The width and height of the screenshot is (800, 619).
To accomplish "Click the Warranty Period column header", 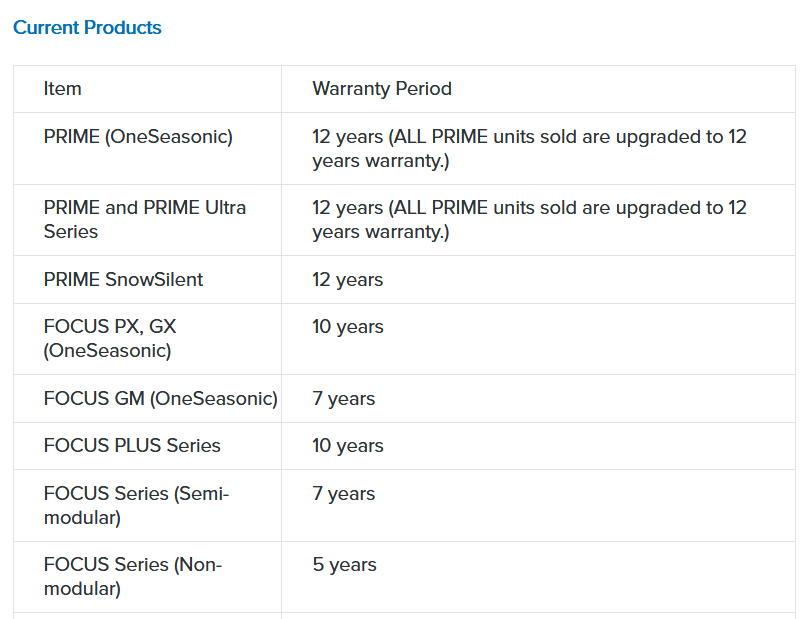I will (x=382, y=89).
